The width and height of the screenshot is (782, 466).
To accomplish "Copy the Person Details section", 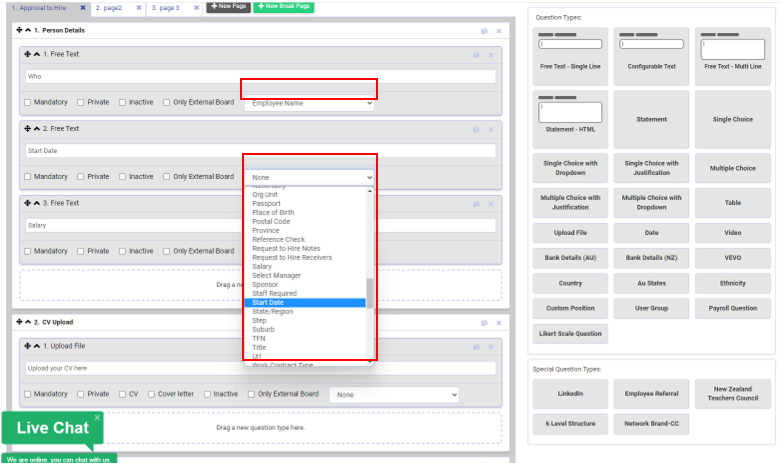I will pyautogui.click(x=484, y=31).
